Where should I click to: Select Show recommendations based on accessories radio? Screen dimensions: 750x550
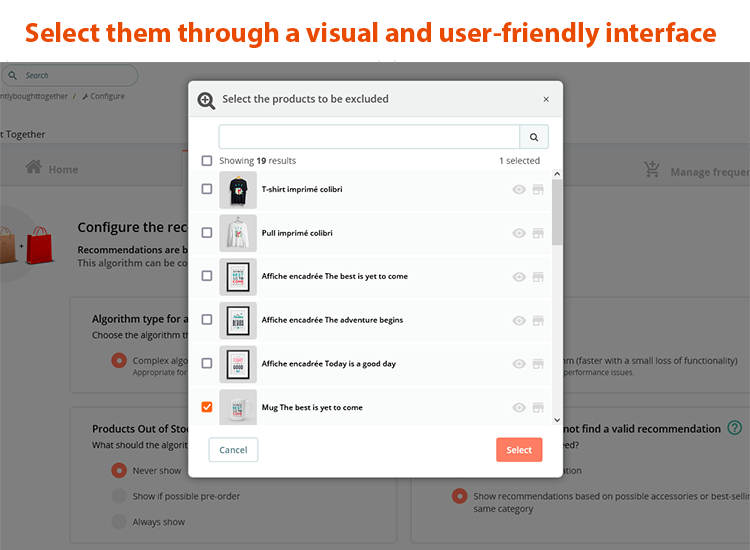[x=460, y=496]
